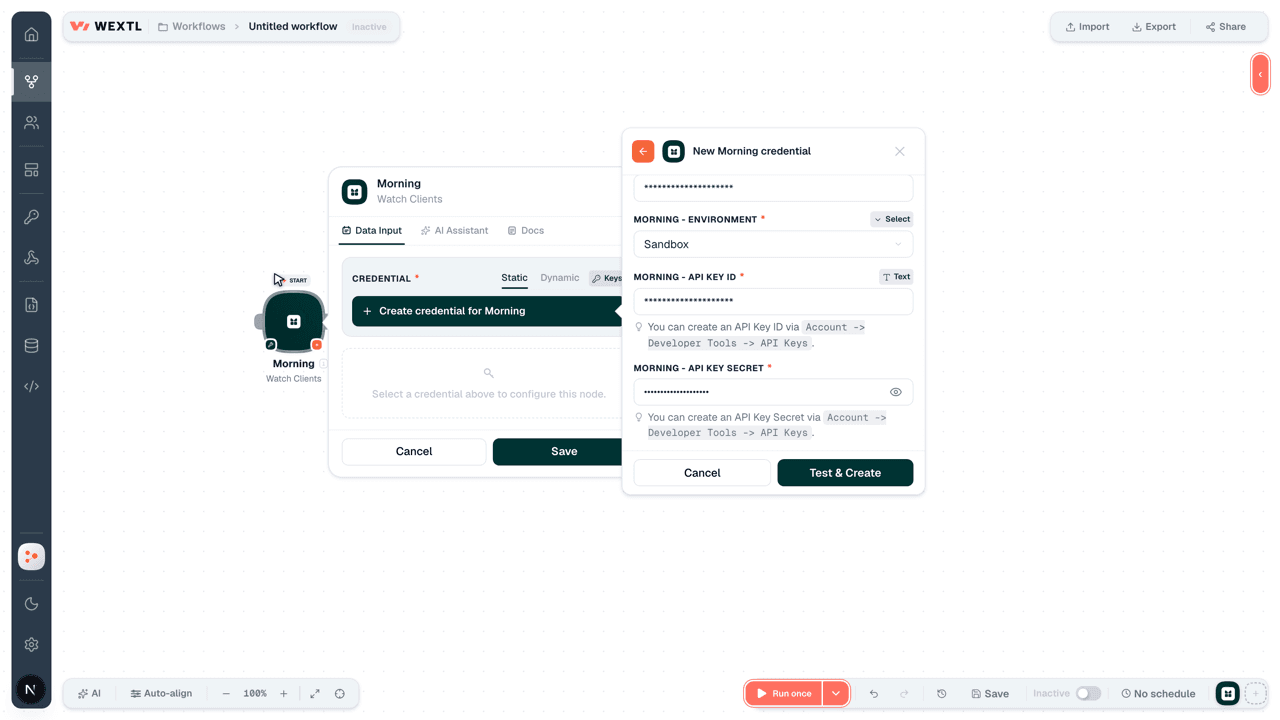Cancel the Morning node configuration panel
1280x720 pixels.
pos(414,452)
